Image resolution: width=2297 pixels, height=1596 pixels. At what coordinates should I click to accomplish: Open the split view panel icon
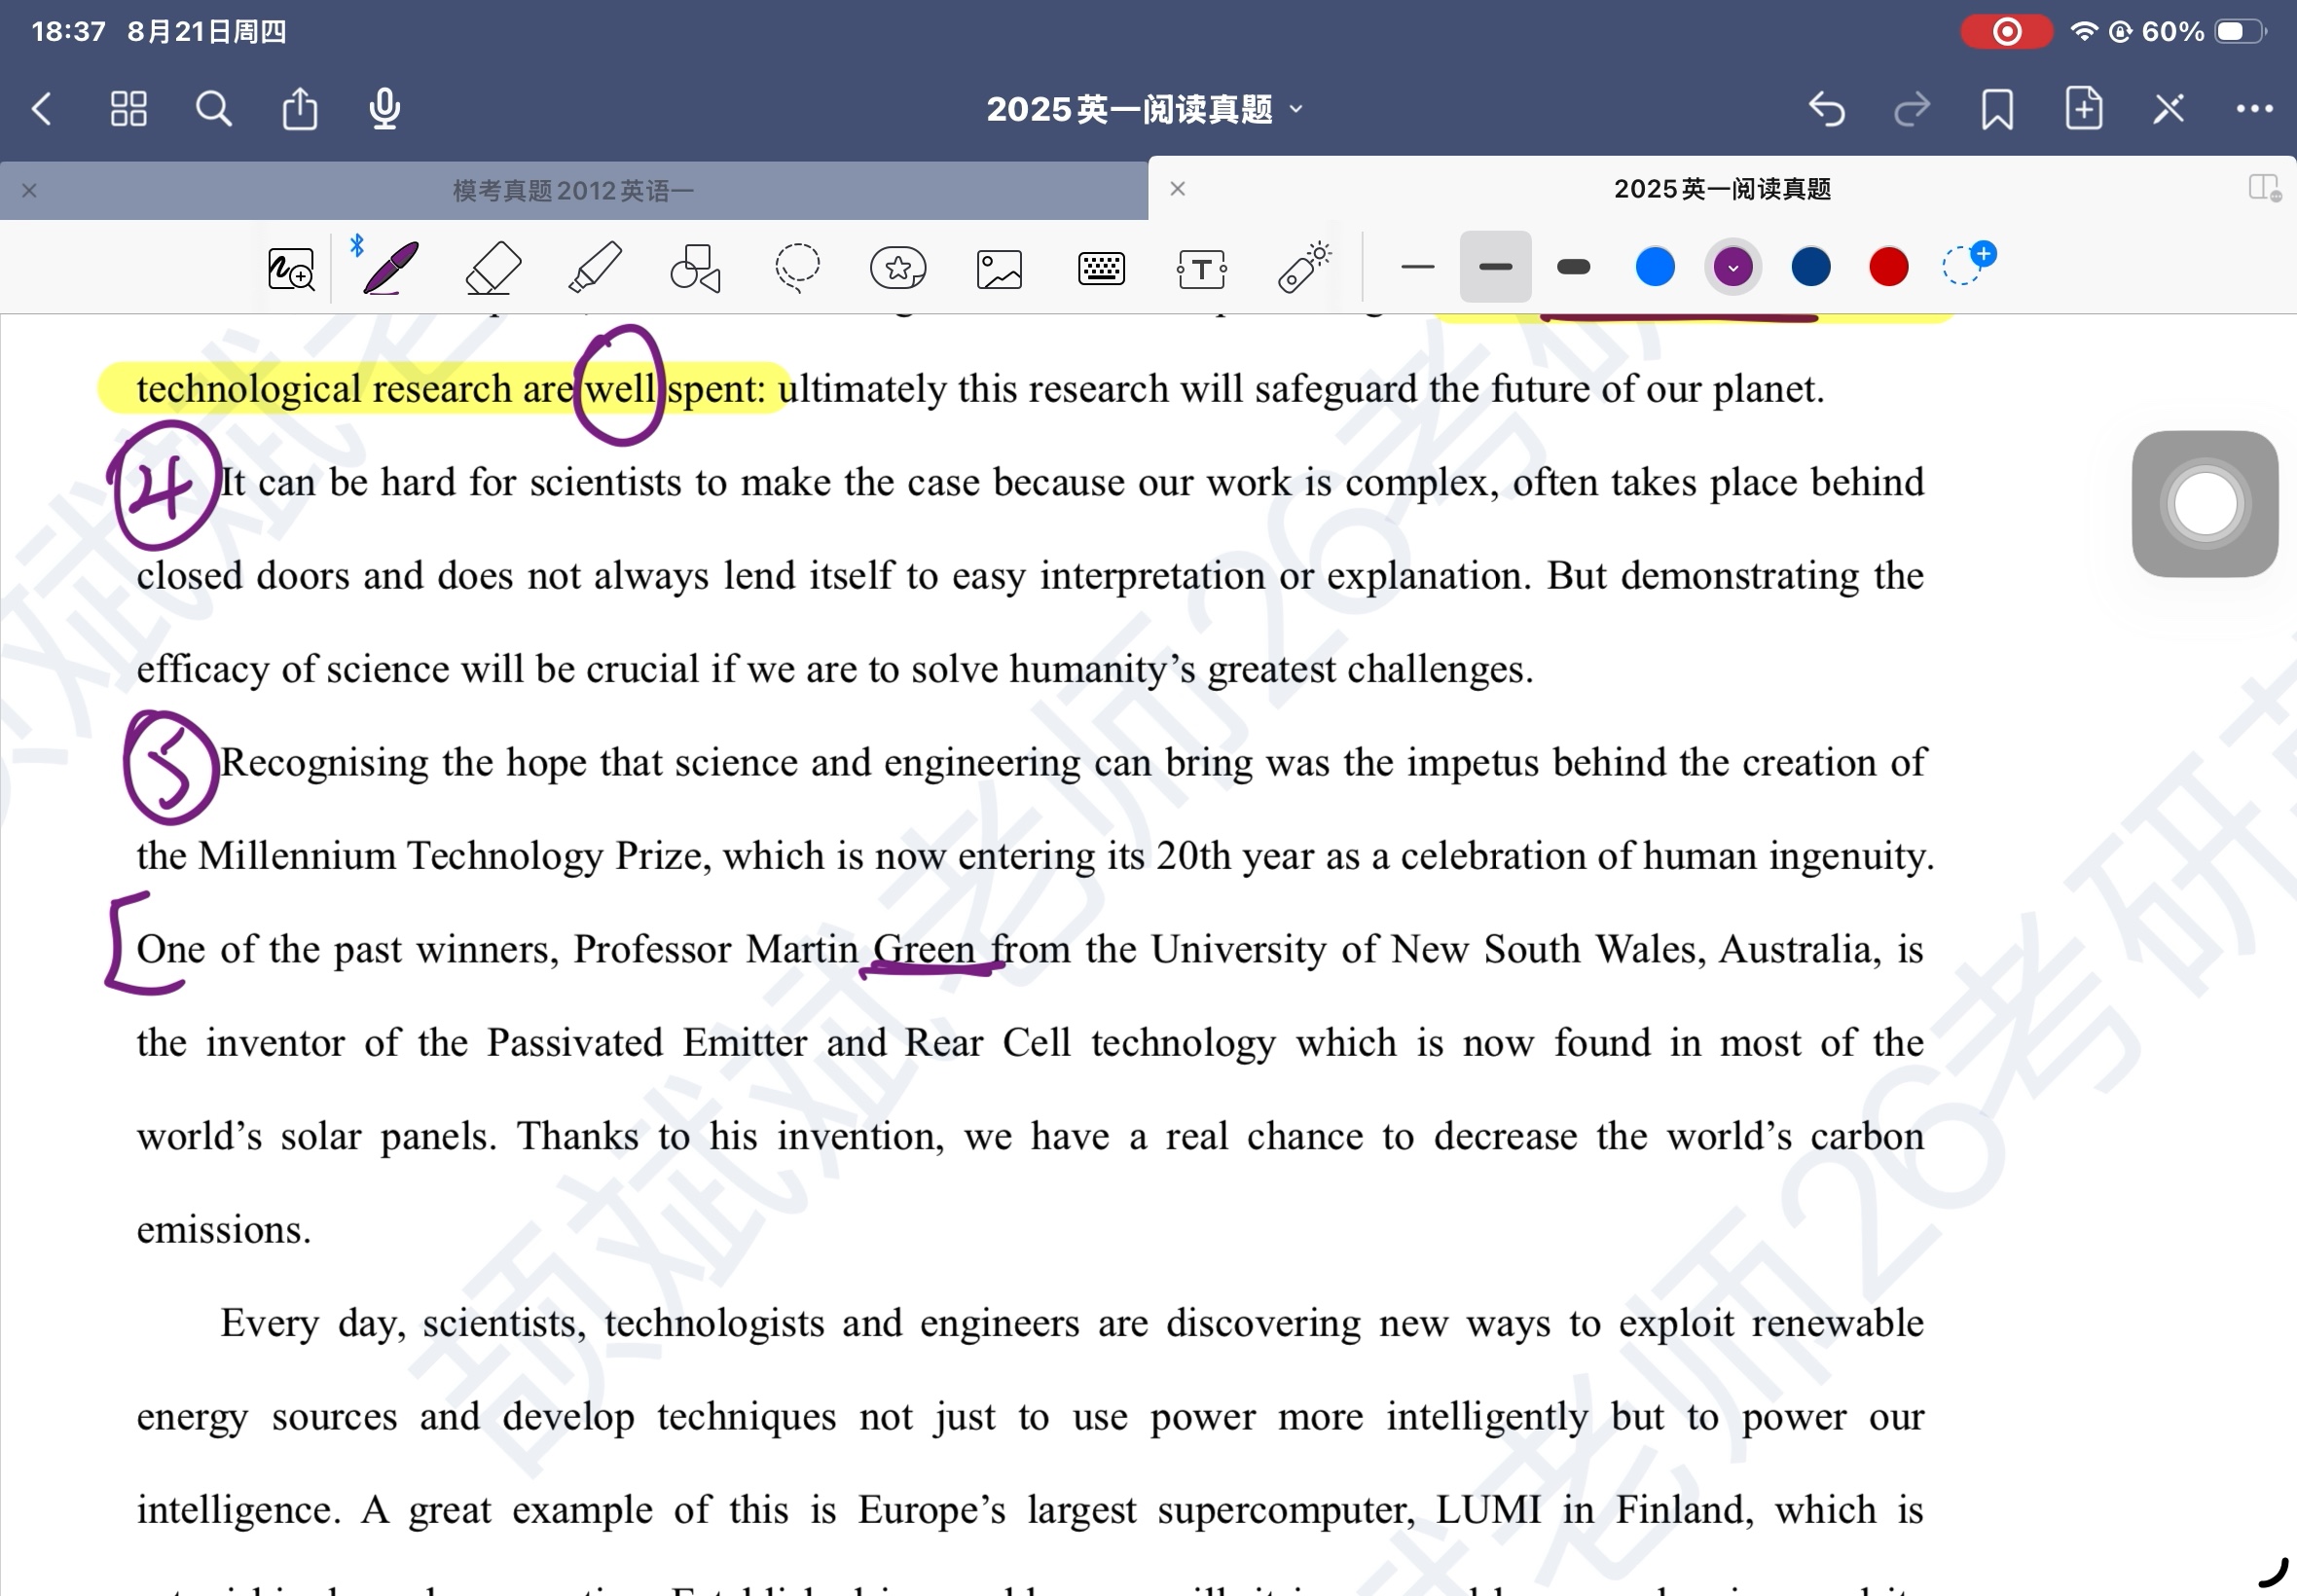click(2263, 188)
